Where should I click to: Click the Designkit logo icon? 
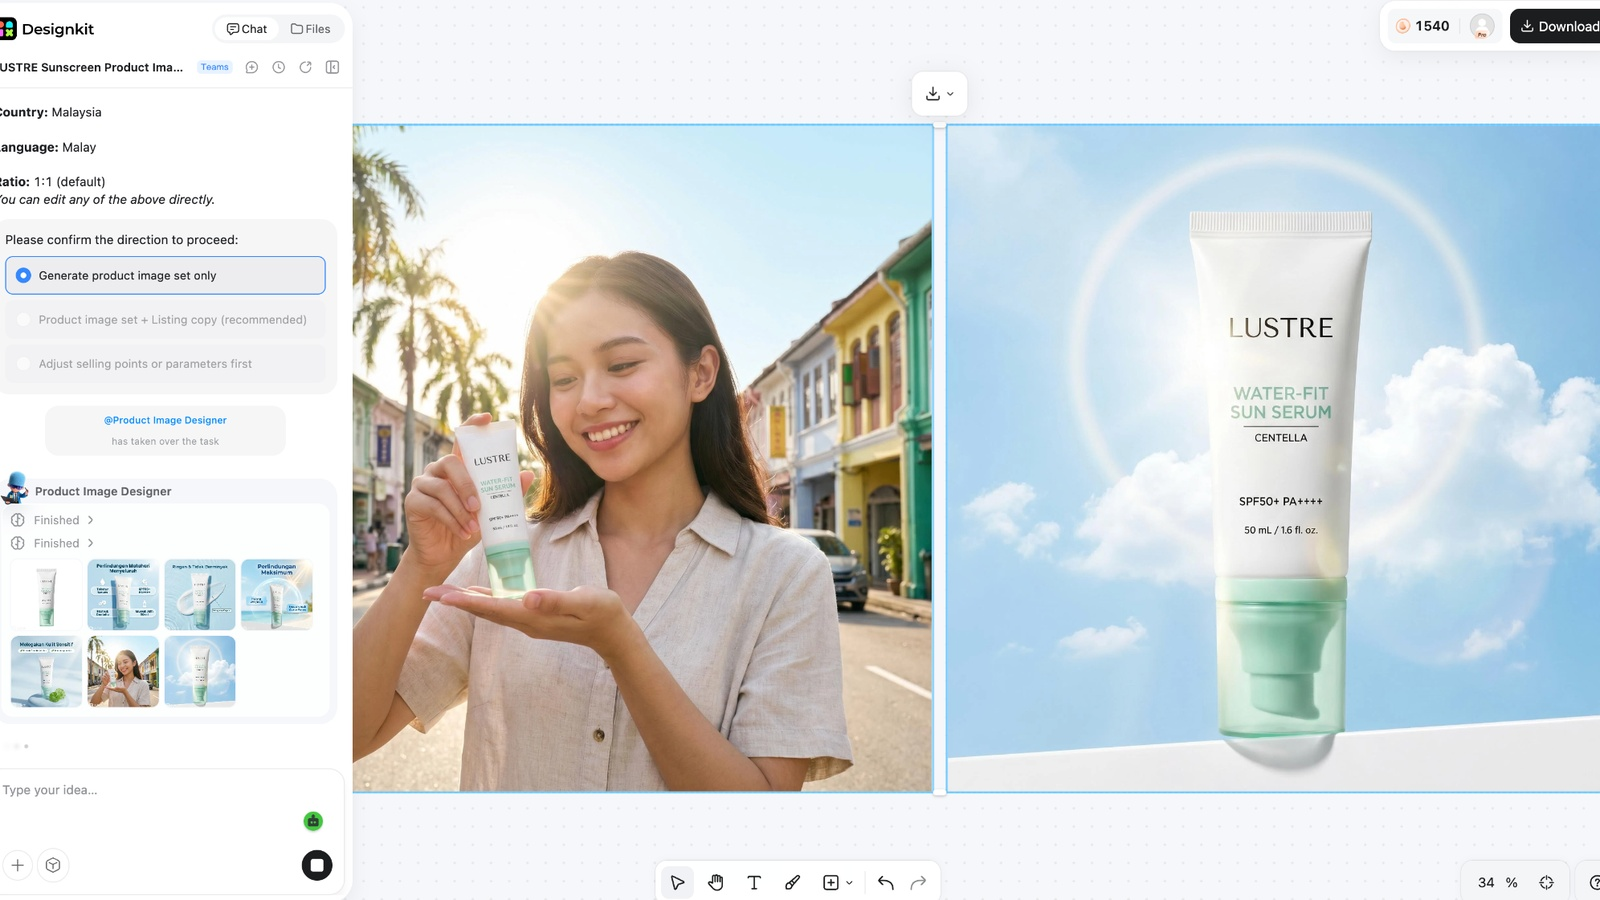[x=7, y=29]
